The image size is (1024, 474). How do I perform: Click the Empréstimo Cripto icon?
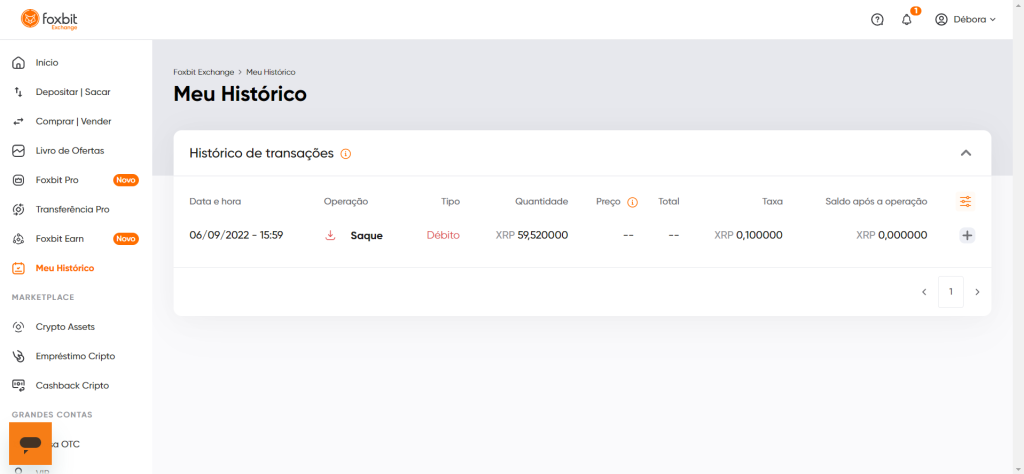[x=18, y=356]
